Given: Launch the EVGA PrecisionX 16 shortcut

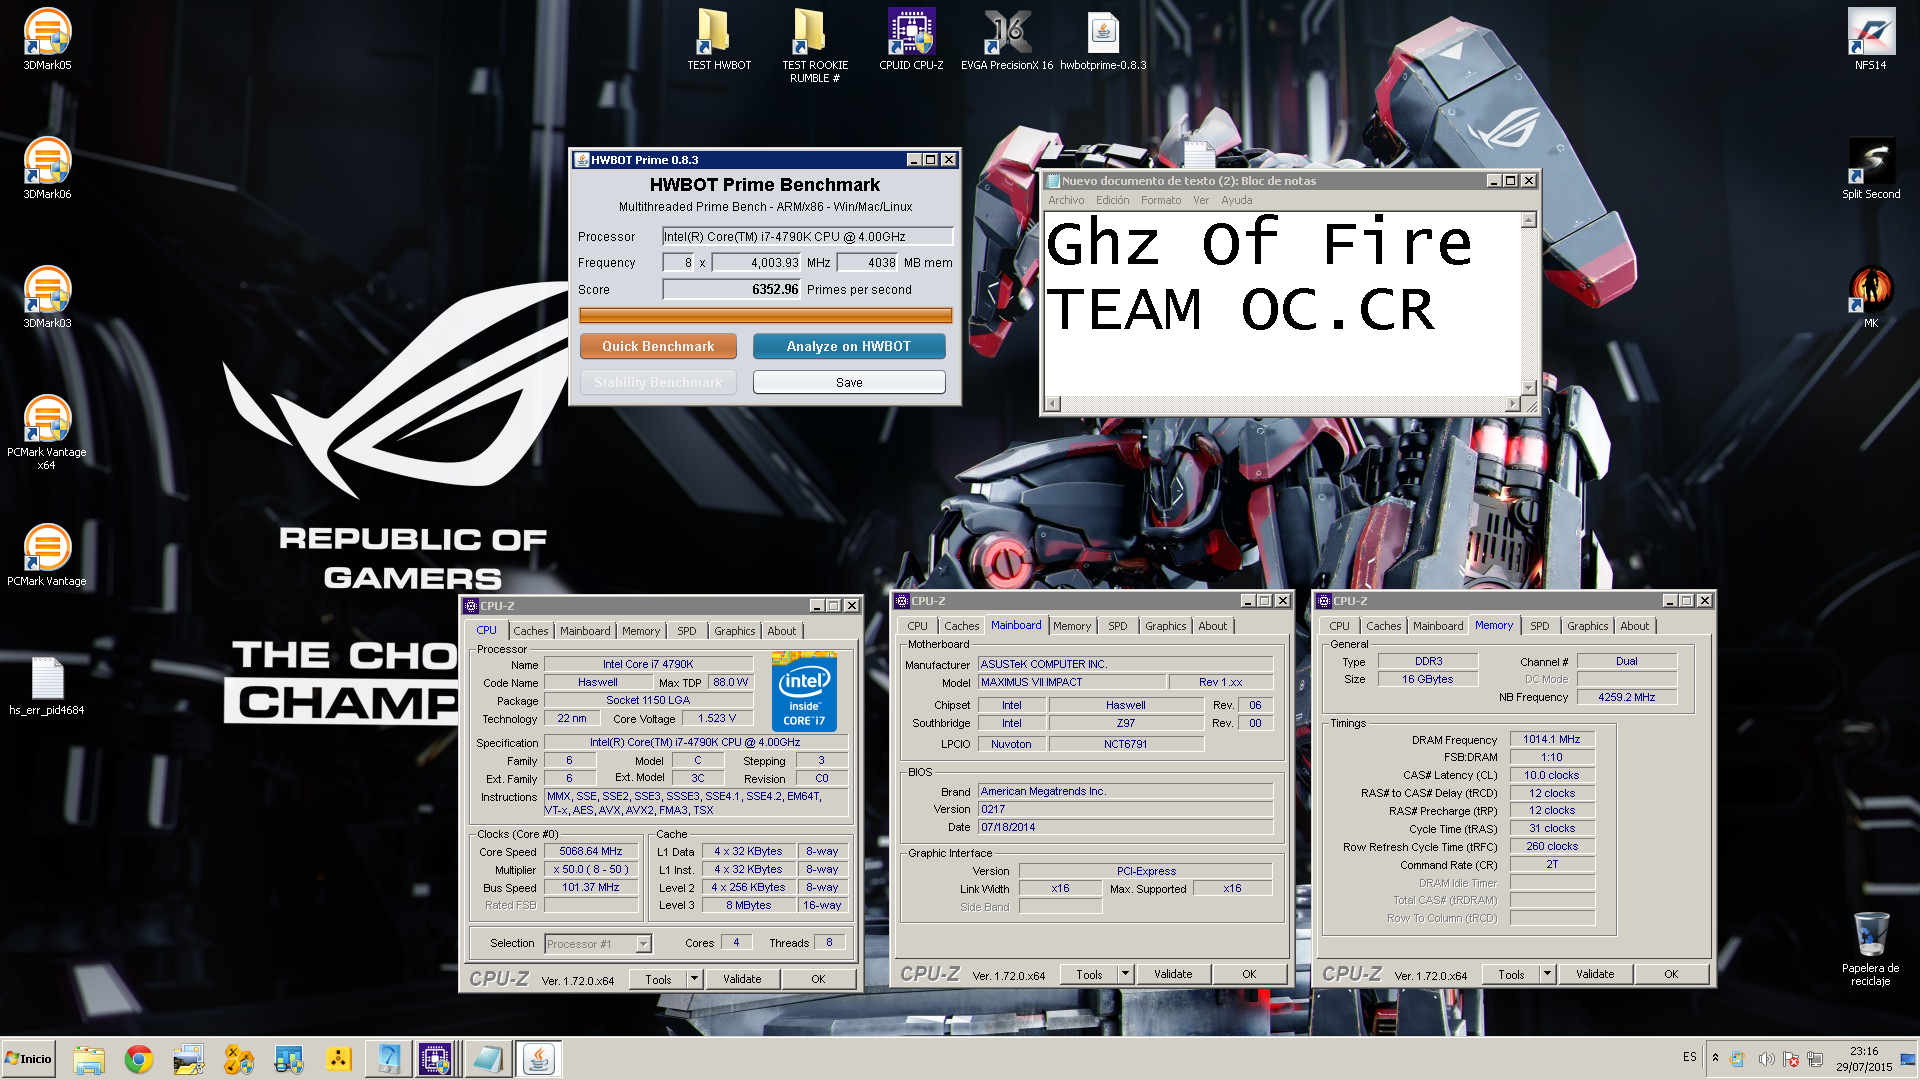Looking at the screenshot, I should tap(1006, 38).
